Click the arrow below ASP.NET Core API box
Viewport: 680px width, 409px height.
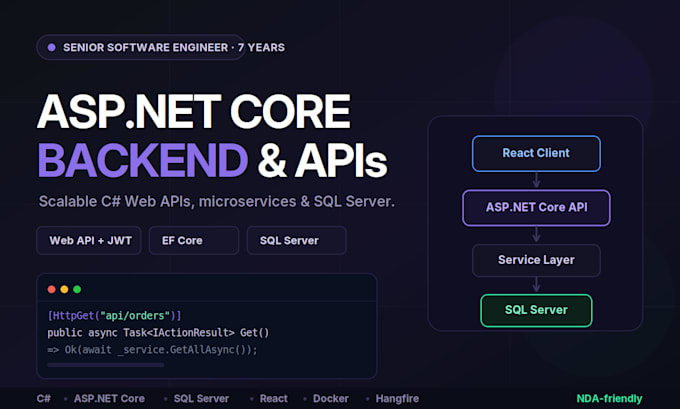pyautogui.click(x=536, y=235)
